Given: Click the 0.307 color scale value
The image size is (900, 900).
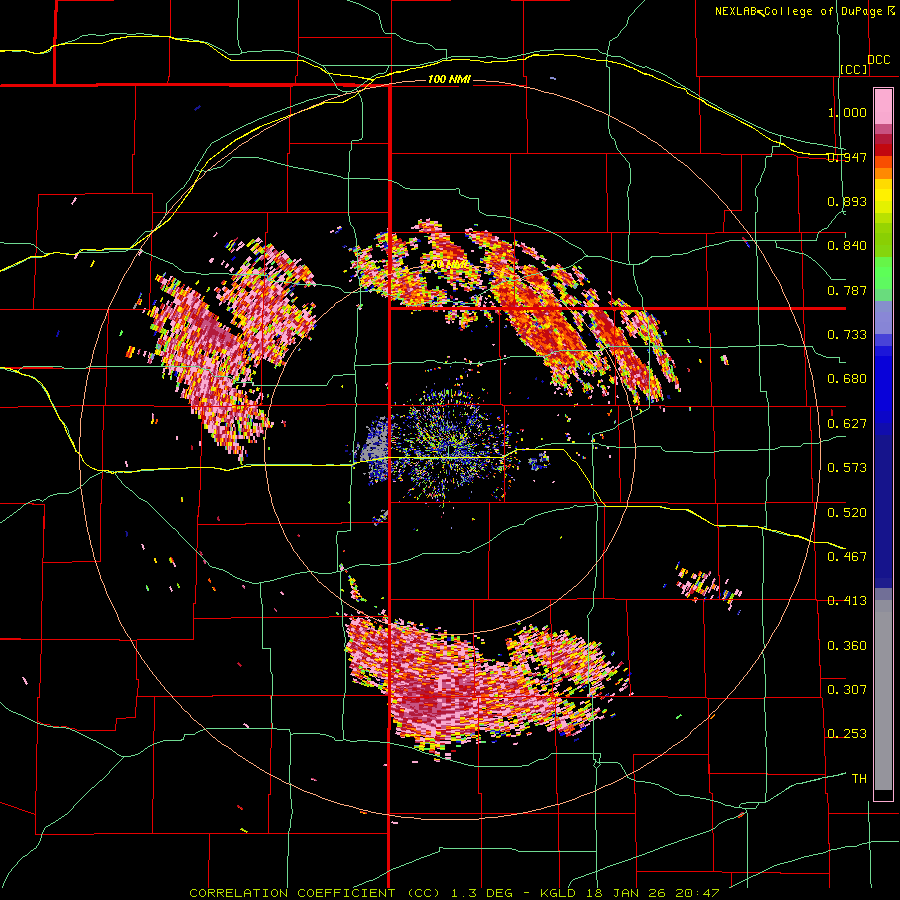Looking at the screenshot, I should click(x=847, y=690).
